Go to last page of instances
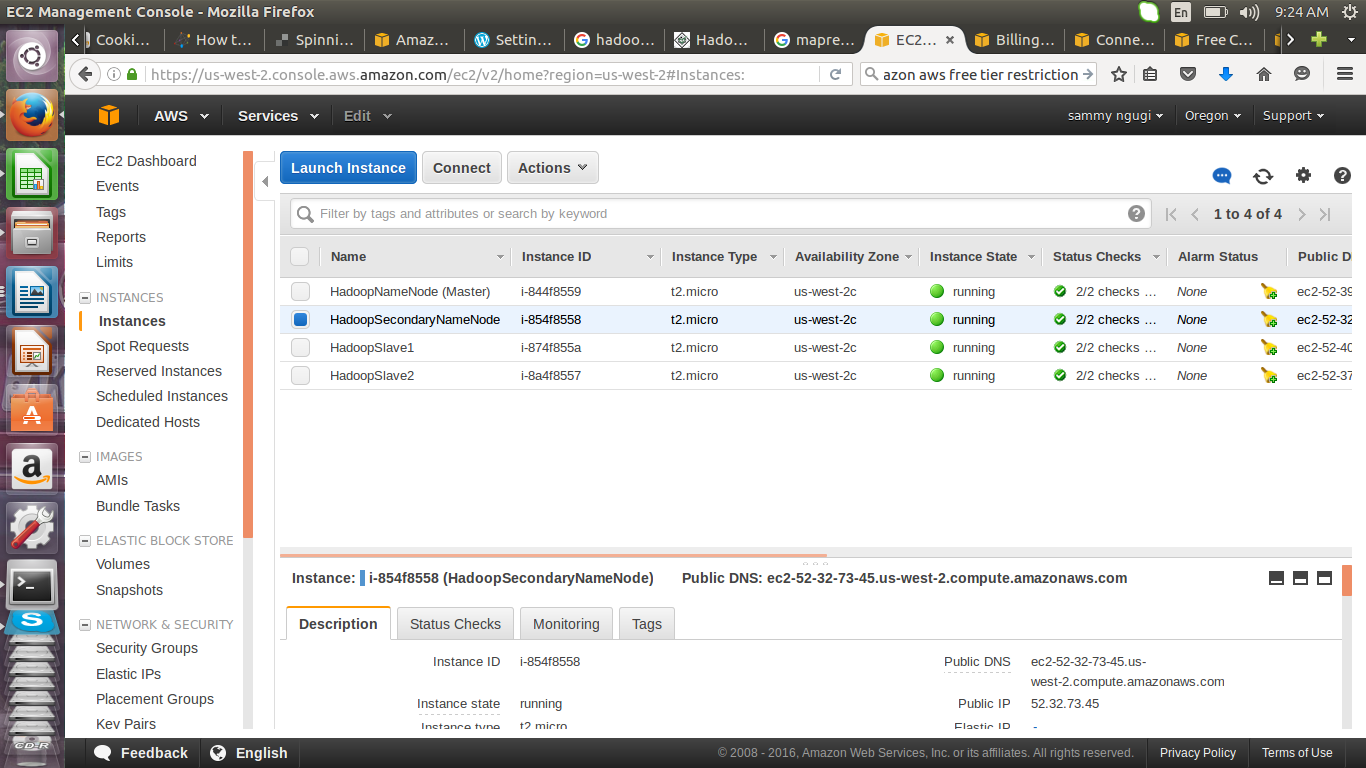Viewport: 1366px width, 768px height. click(x=1325, y=214)
